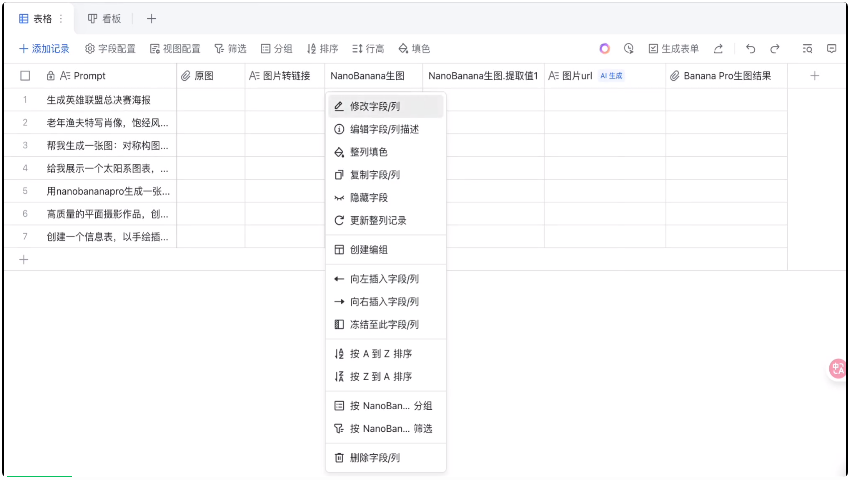This screenshot has width=849, height=480.
Task: Select row number 1
Action: pos(25,100)
